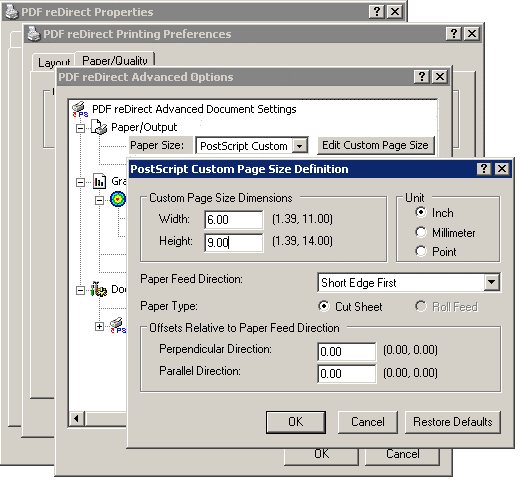Open the Paper Feed Direction dropdown
This screenshot has height=483, width=532.
492,282
